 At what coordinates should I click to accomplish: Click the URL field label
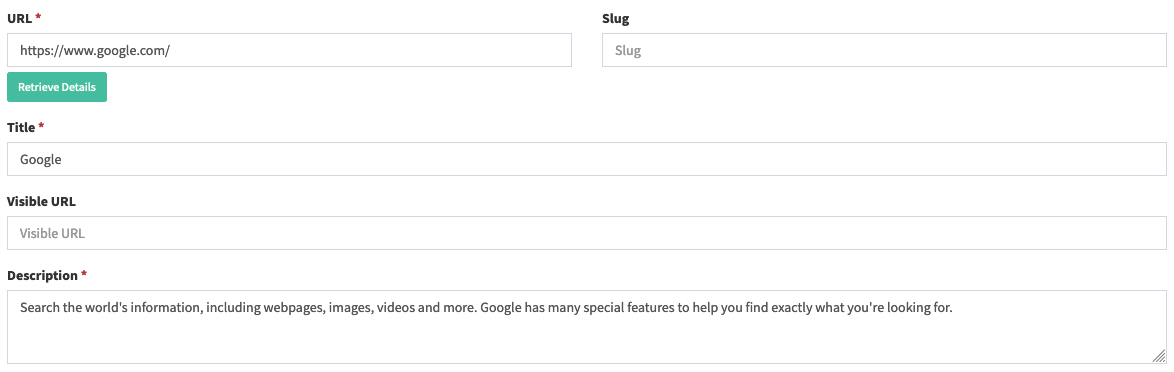coord(19,17)
